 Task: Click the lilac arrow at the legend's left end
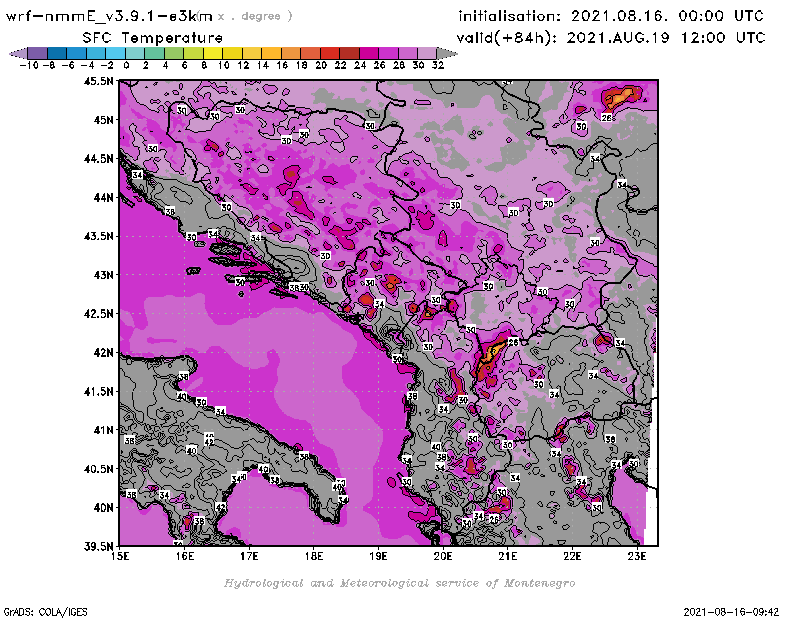tap(18, 53)
